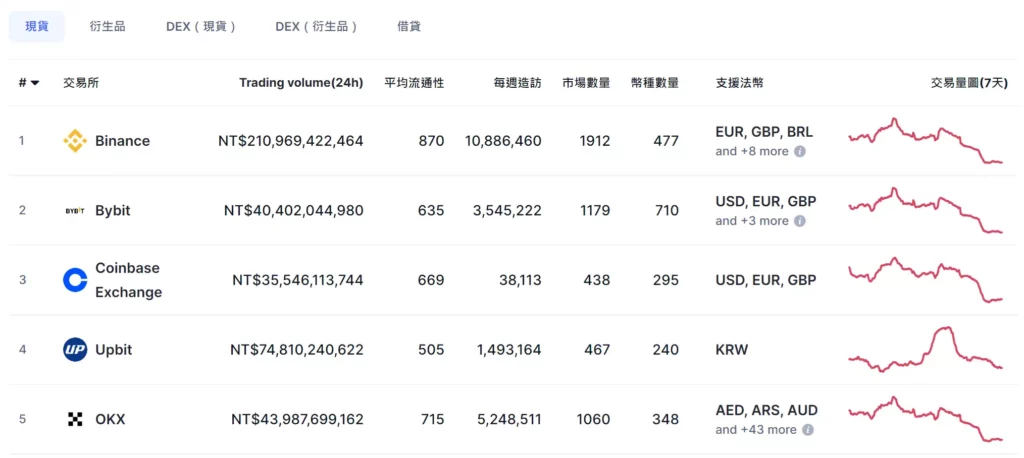Switch to the 衍生品 tab
This screenshot has height=458, width=1024.
point(107,27)
